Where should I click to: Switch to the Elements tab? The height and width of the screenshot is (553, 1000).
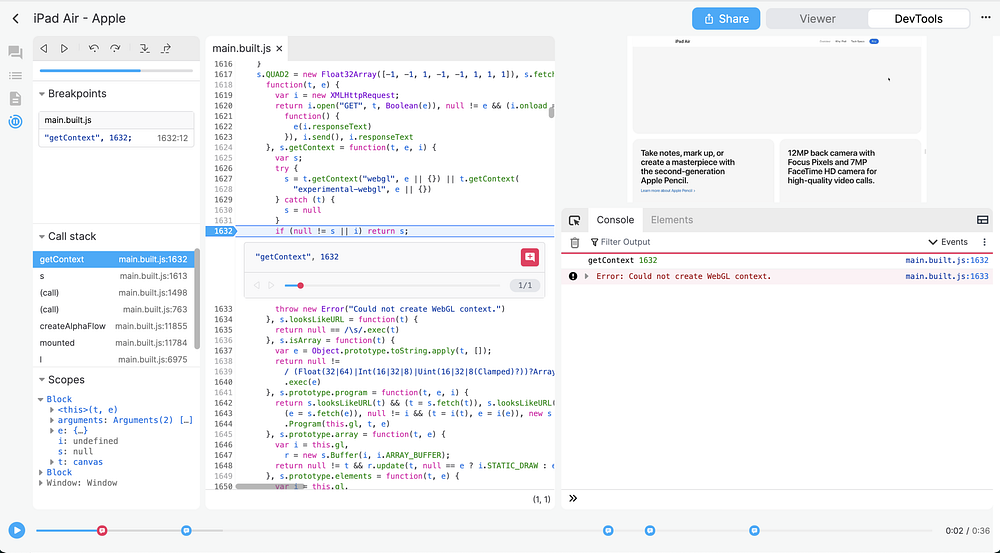671,220
